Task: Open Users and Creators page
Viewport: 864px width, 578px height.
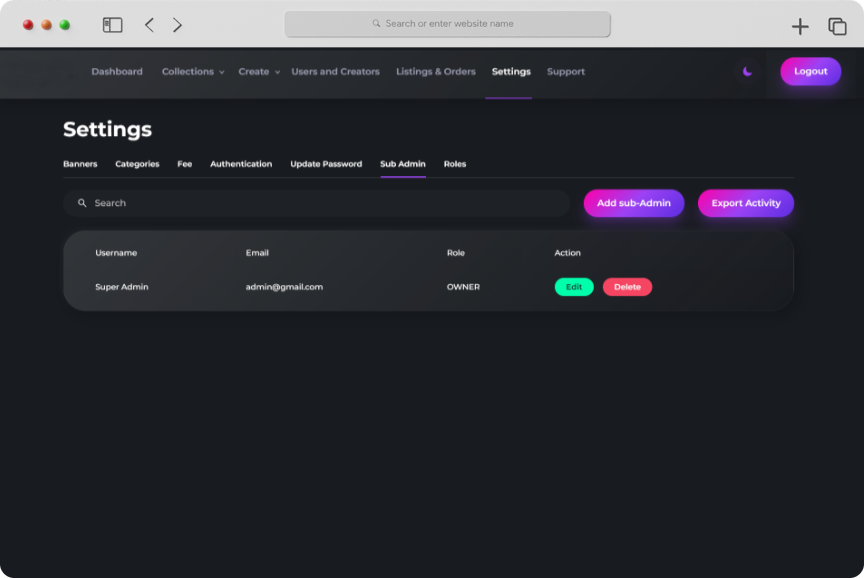Action: point(335,72)
